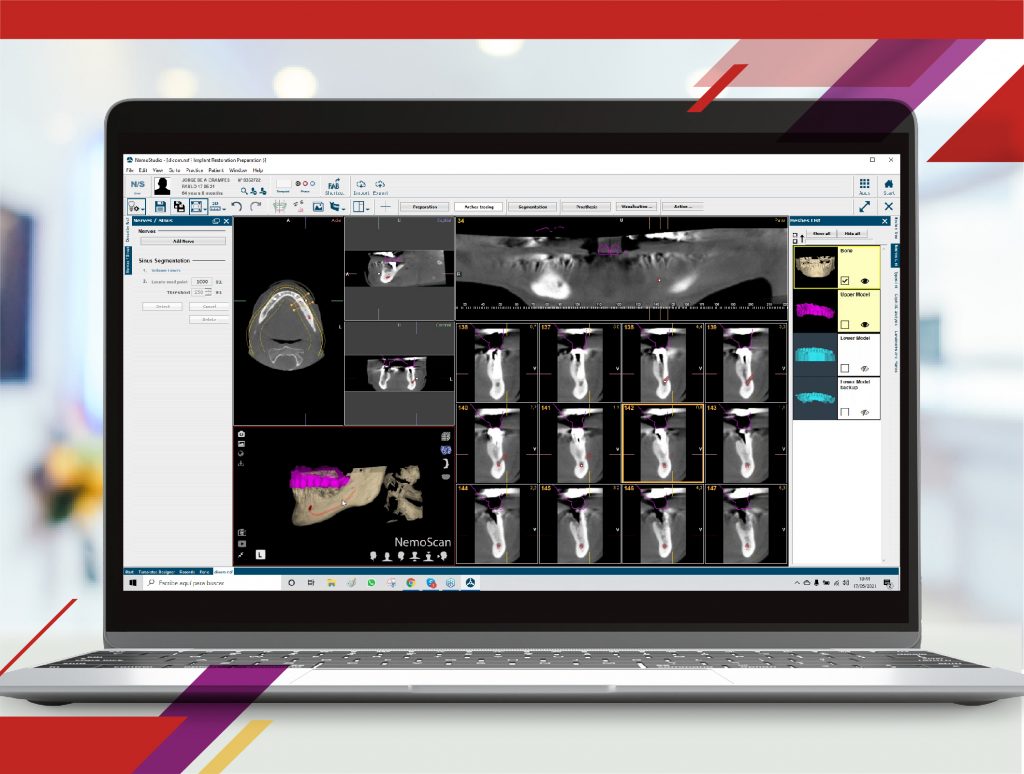
Task: Click the Hide all meshes button
Action: [x=852, y=233]
